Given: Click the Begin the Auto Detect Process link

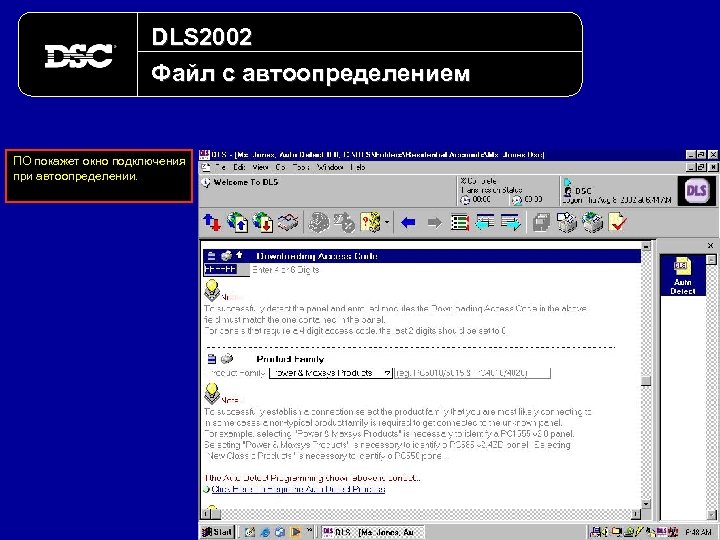Looking at the screenshot, I should click(298, 489).
